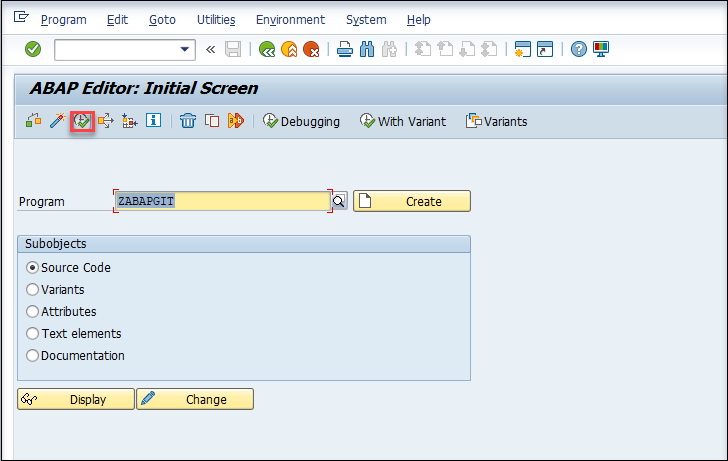This screenshot has width=728, height=461.
Task: Open the Goto menu
Action: click(x=162, y=20)
